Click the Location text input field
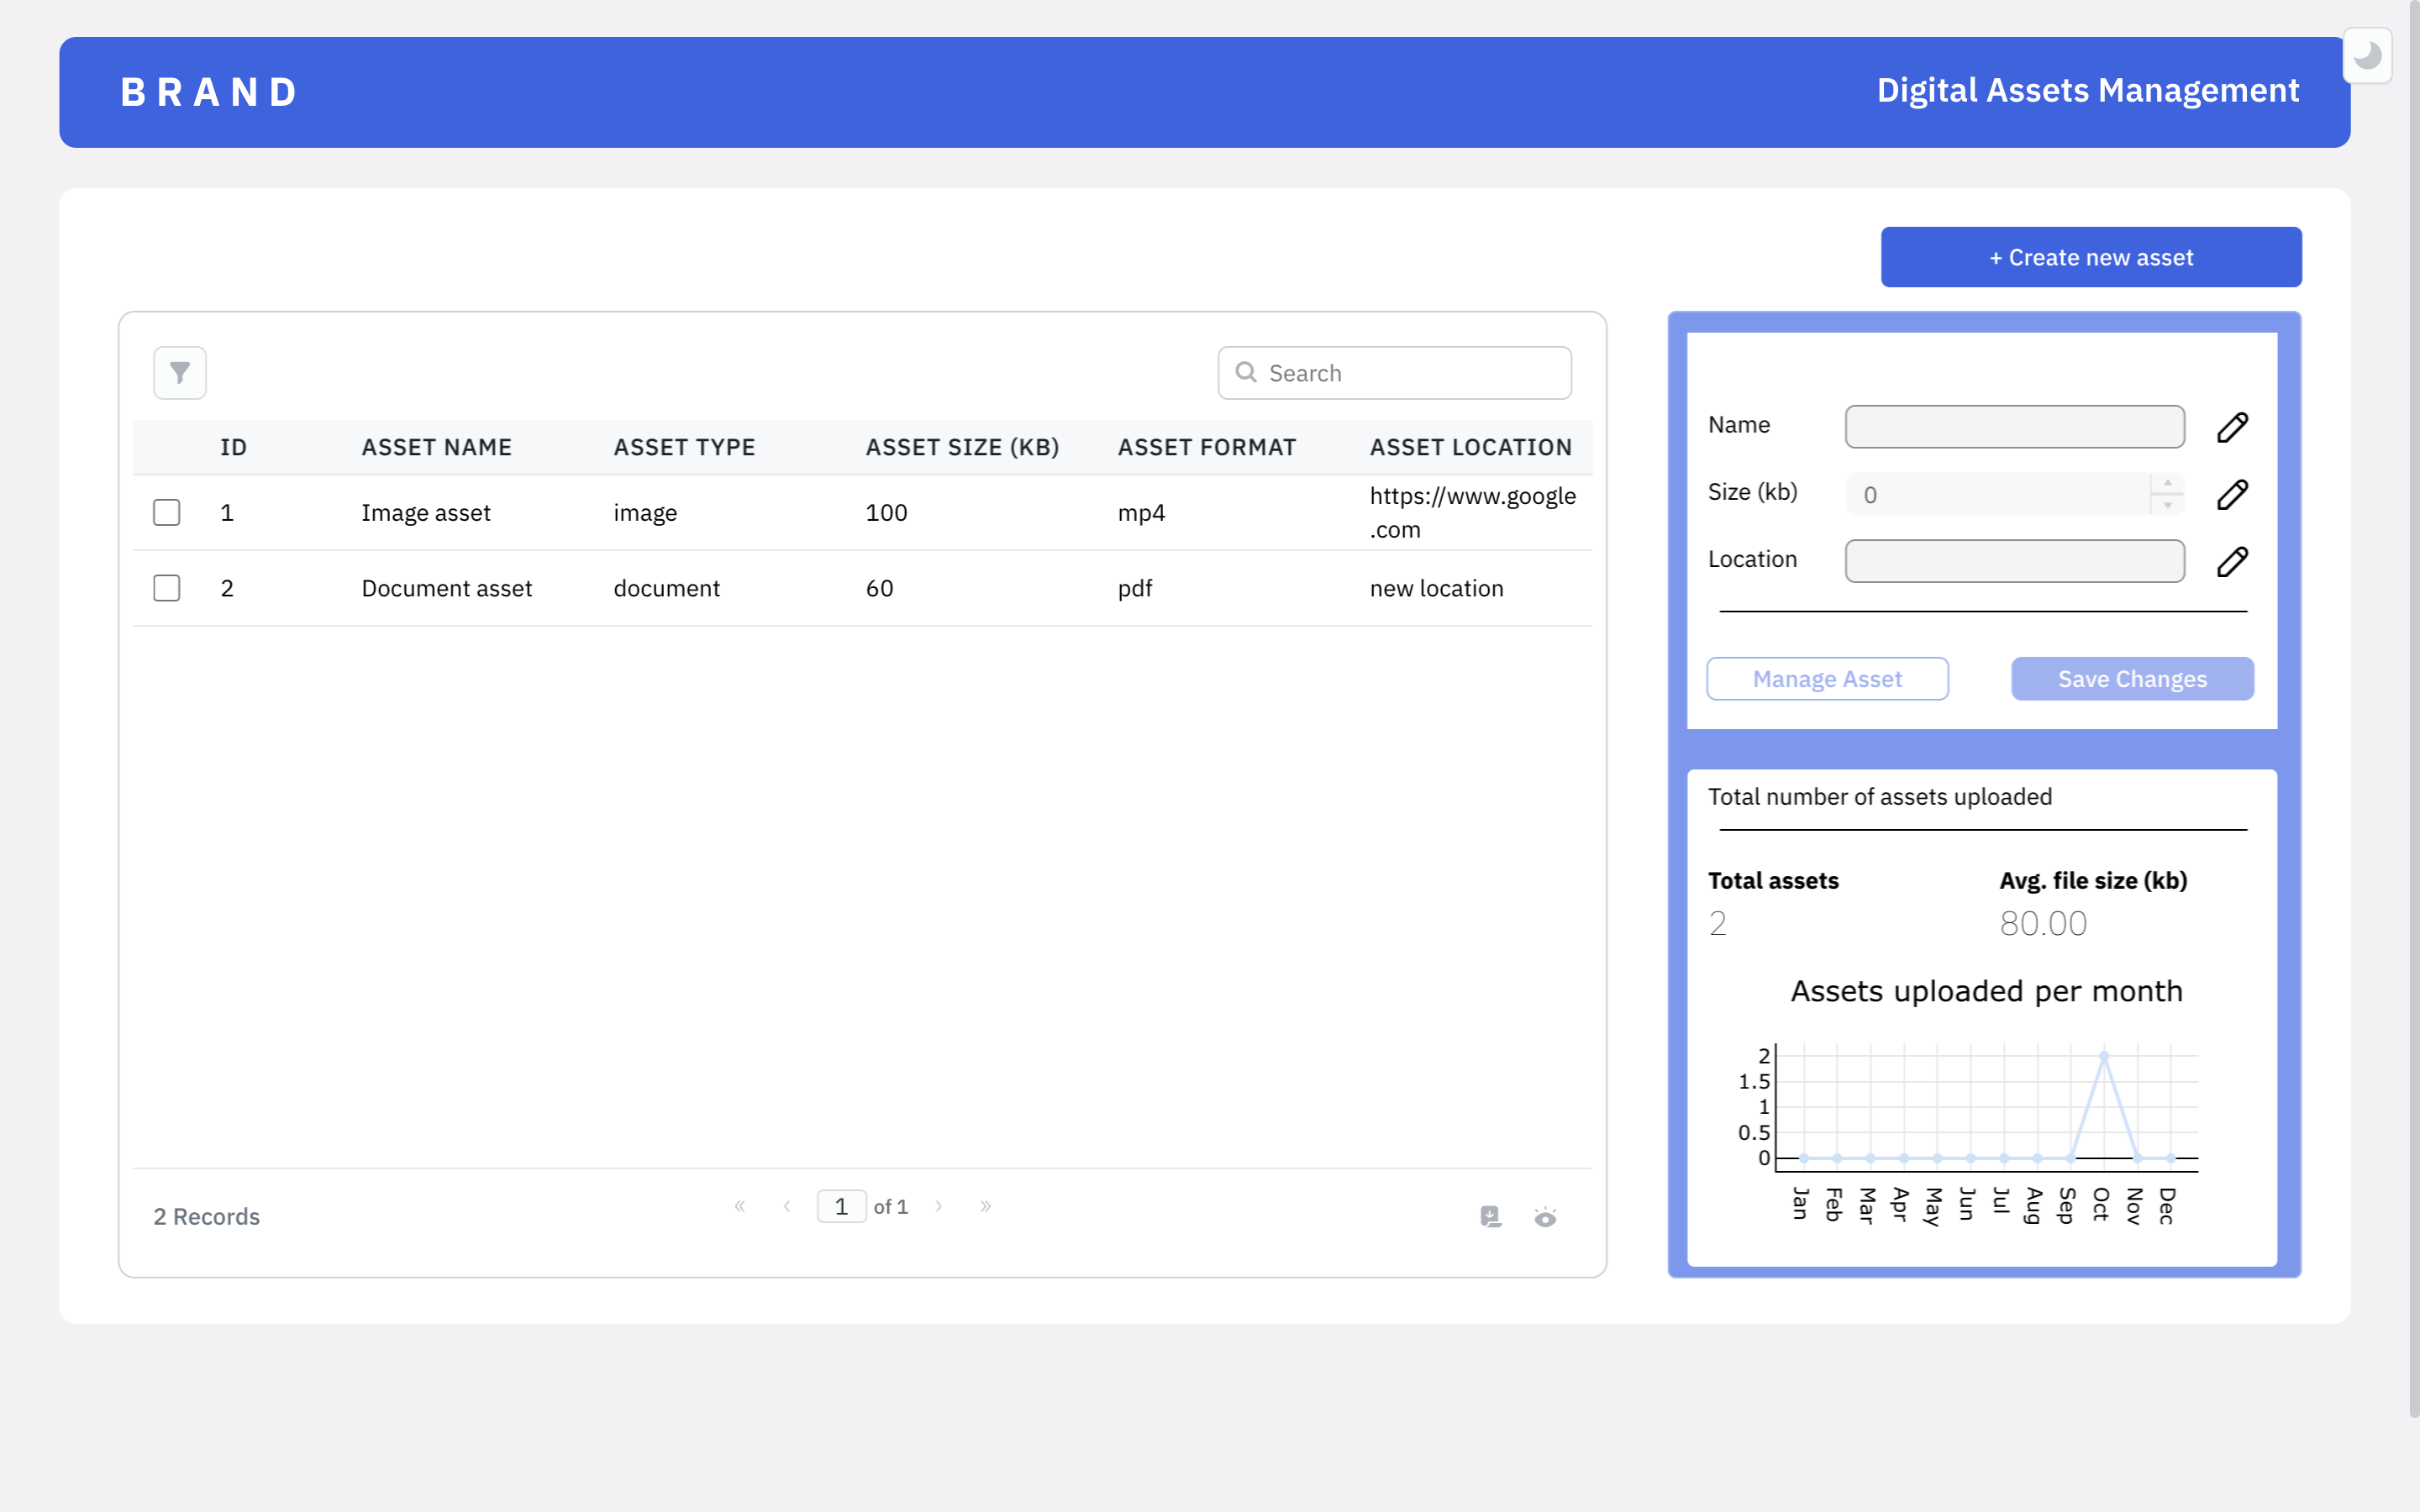2420x1512 pixels. [2014, 561]
